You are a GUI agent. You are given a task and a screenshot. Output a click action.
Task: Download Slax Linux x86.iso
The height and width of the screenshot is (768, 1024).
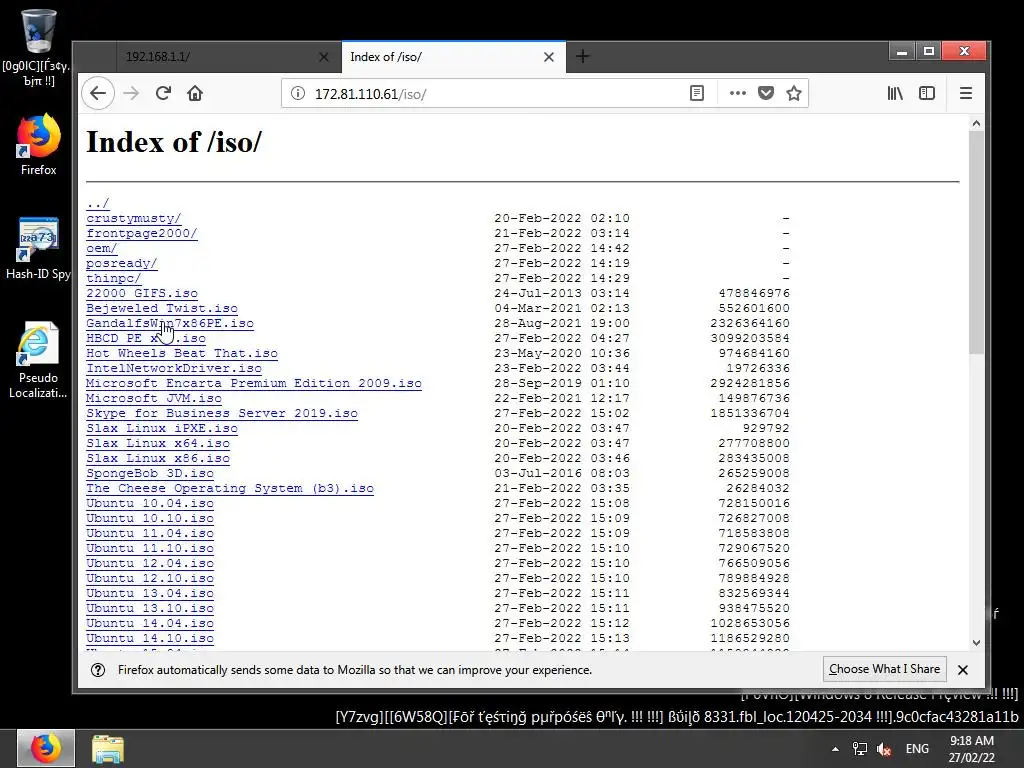(158, 458)
